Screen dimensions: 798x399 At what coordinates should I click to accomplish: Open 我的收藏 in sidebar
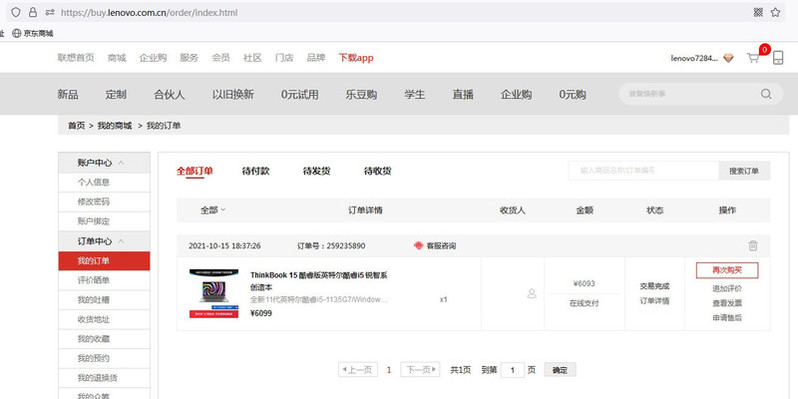coord(93,339)
